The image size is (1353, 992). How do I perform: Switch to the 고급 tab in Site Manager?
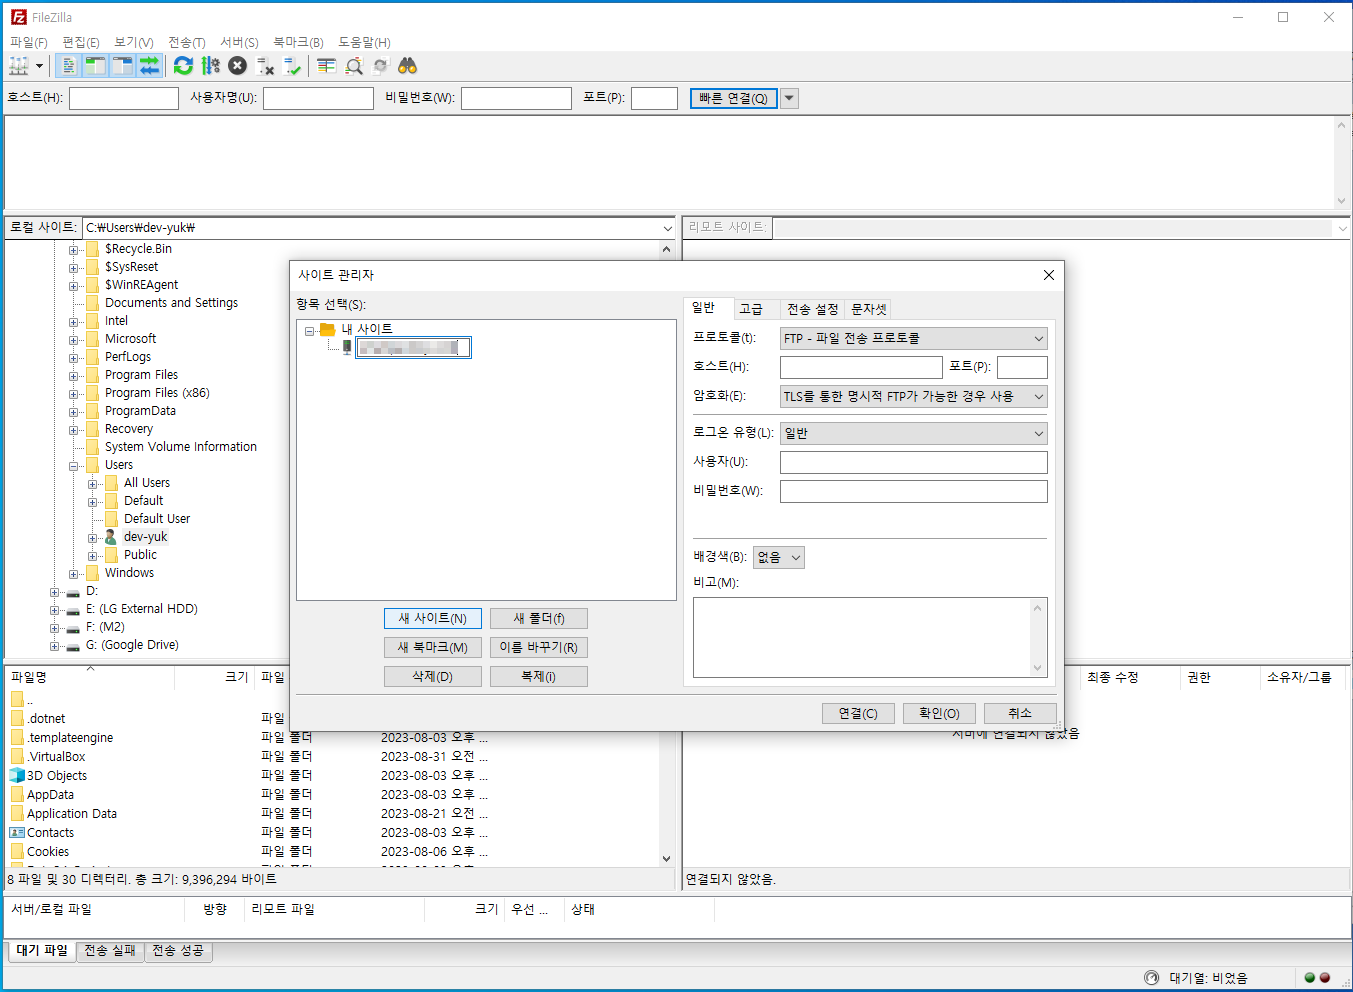click(751, 309)
